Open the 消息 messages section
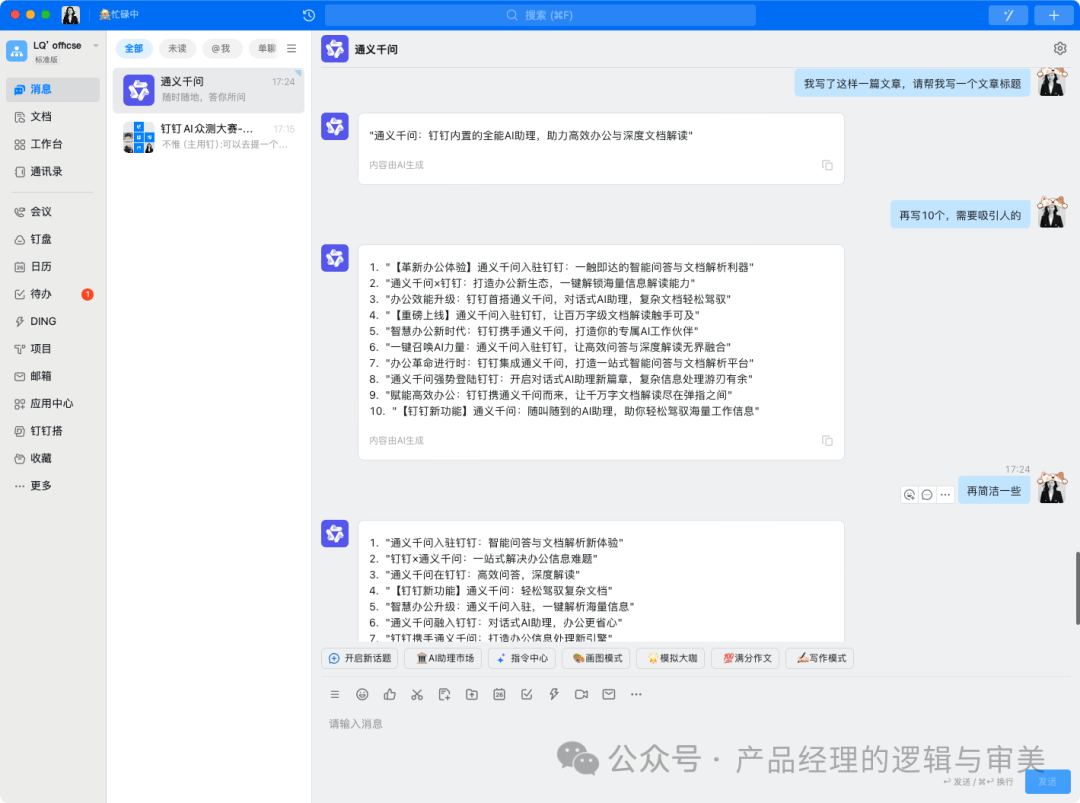 click(x=53, y=90)
